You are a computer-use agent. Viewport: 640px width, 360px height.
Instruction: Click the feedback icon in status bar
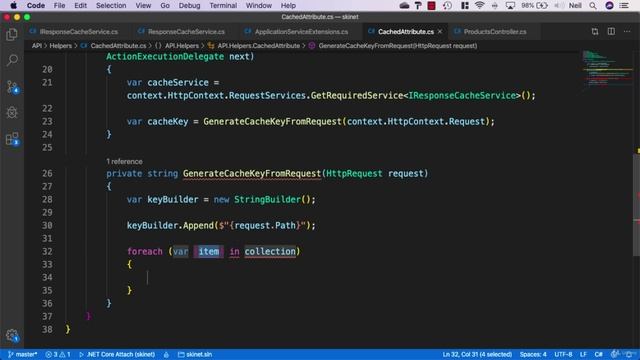(x=614, y=354)
